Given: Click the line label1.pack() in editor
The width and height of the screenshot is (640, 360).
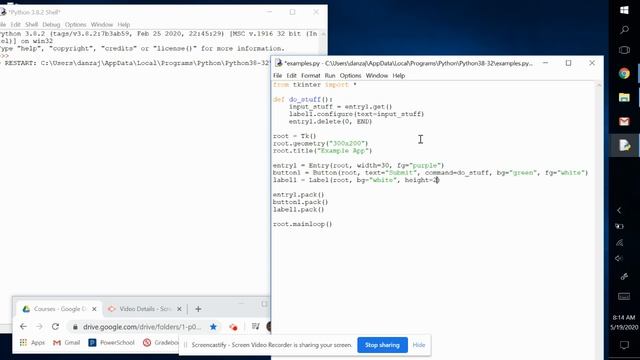Looking at the screenshot, I should click(298, 209).
